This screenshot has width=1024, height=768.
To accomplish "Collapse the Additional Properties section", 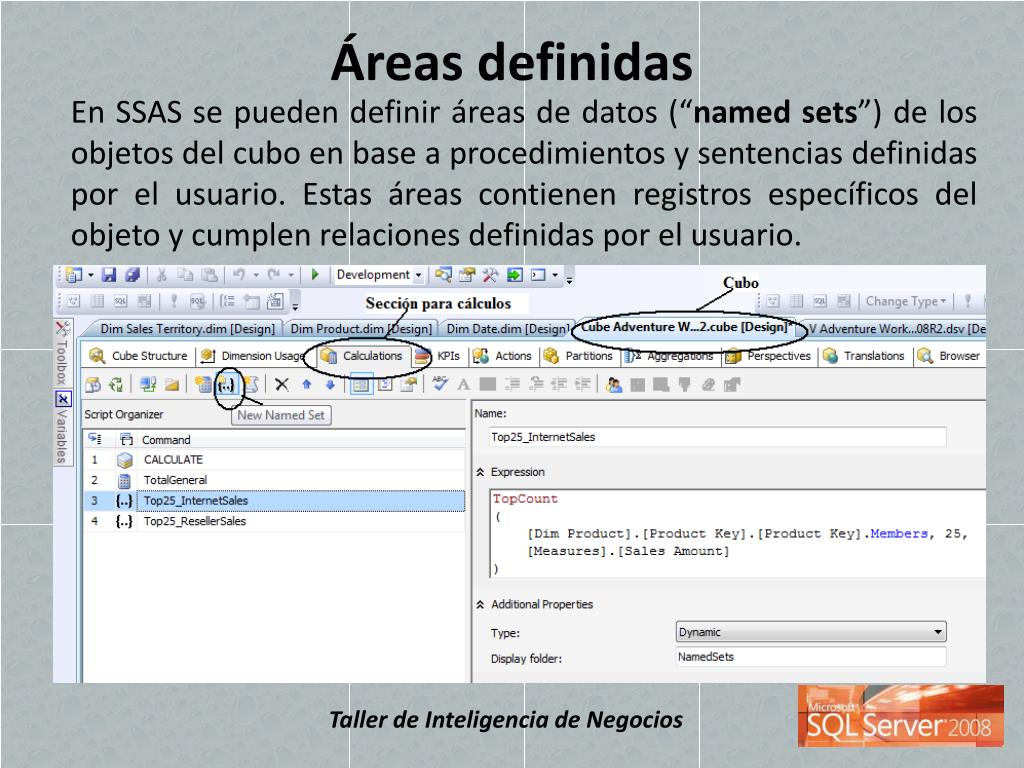I will [x=481, y=605].
